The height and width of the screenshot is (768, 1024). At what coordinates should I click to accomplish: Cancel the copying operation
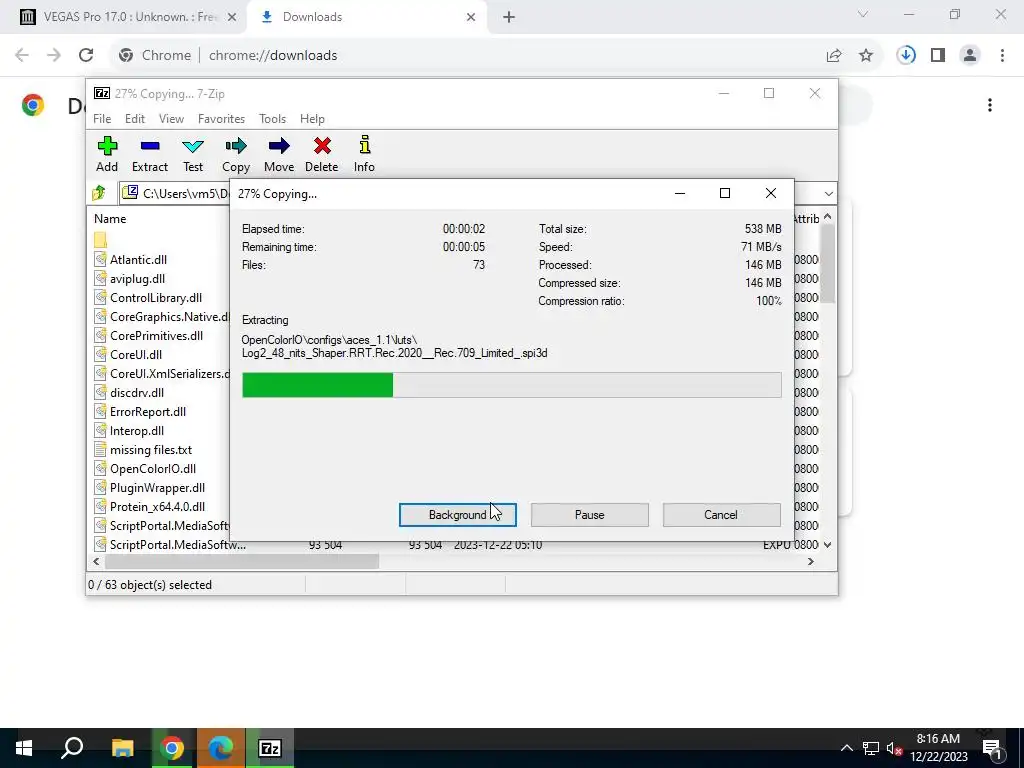pos(721,515)
